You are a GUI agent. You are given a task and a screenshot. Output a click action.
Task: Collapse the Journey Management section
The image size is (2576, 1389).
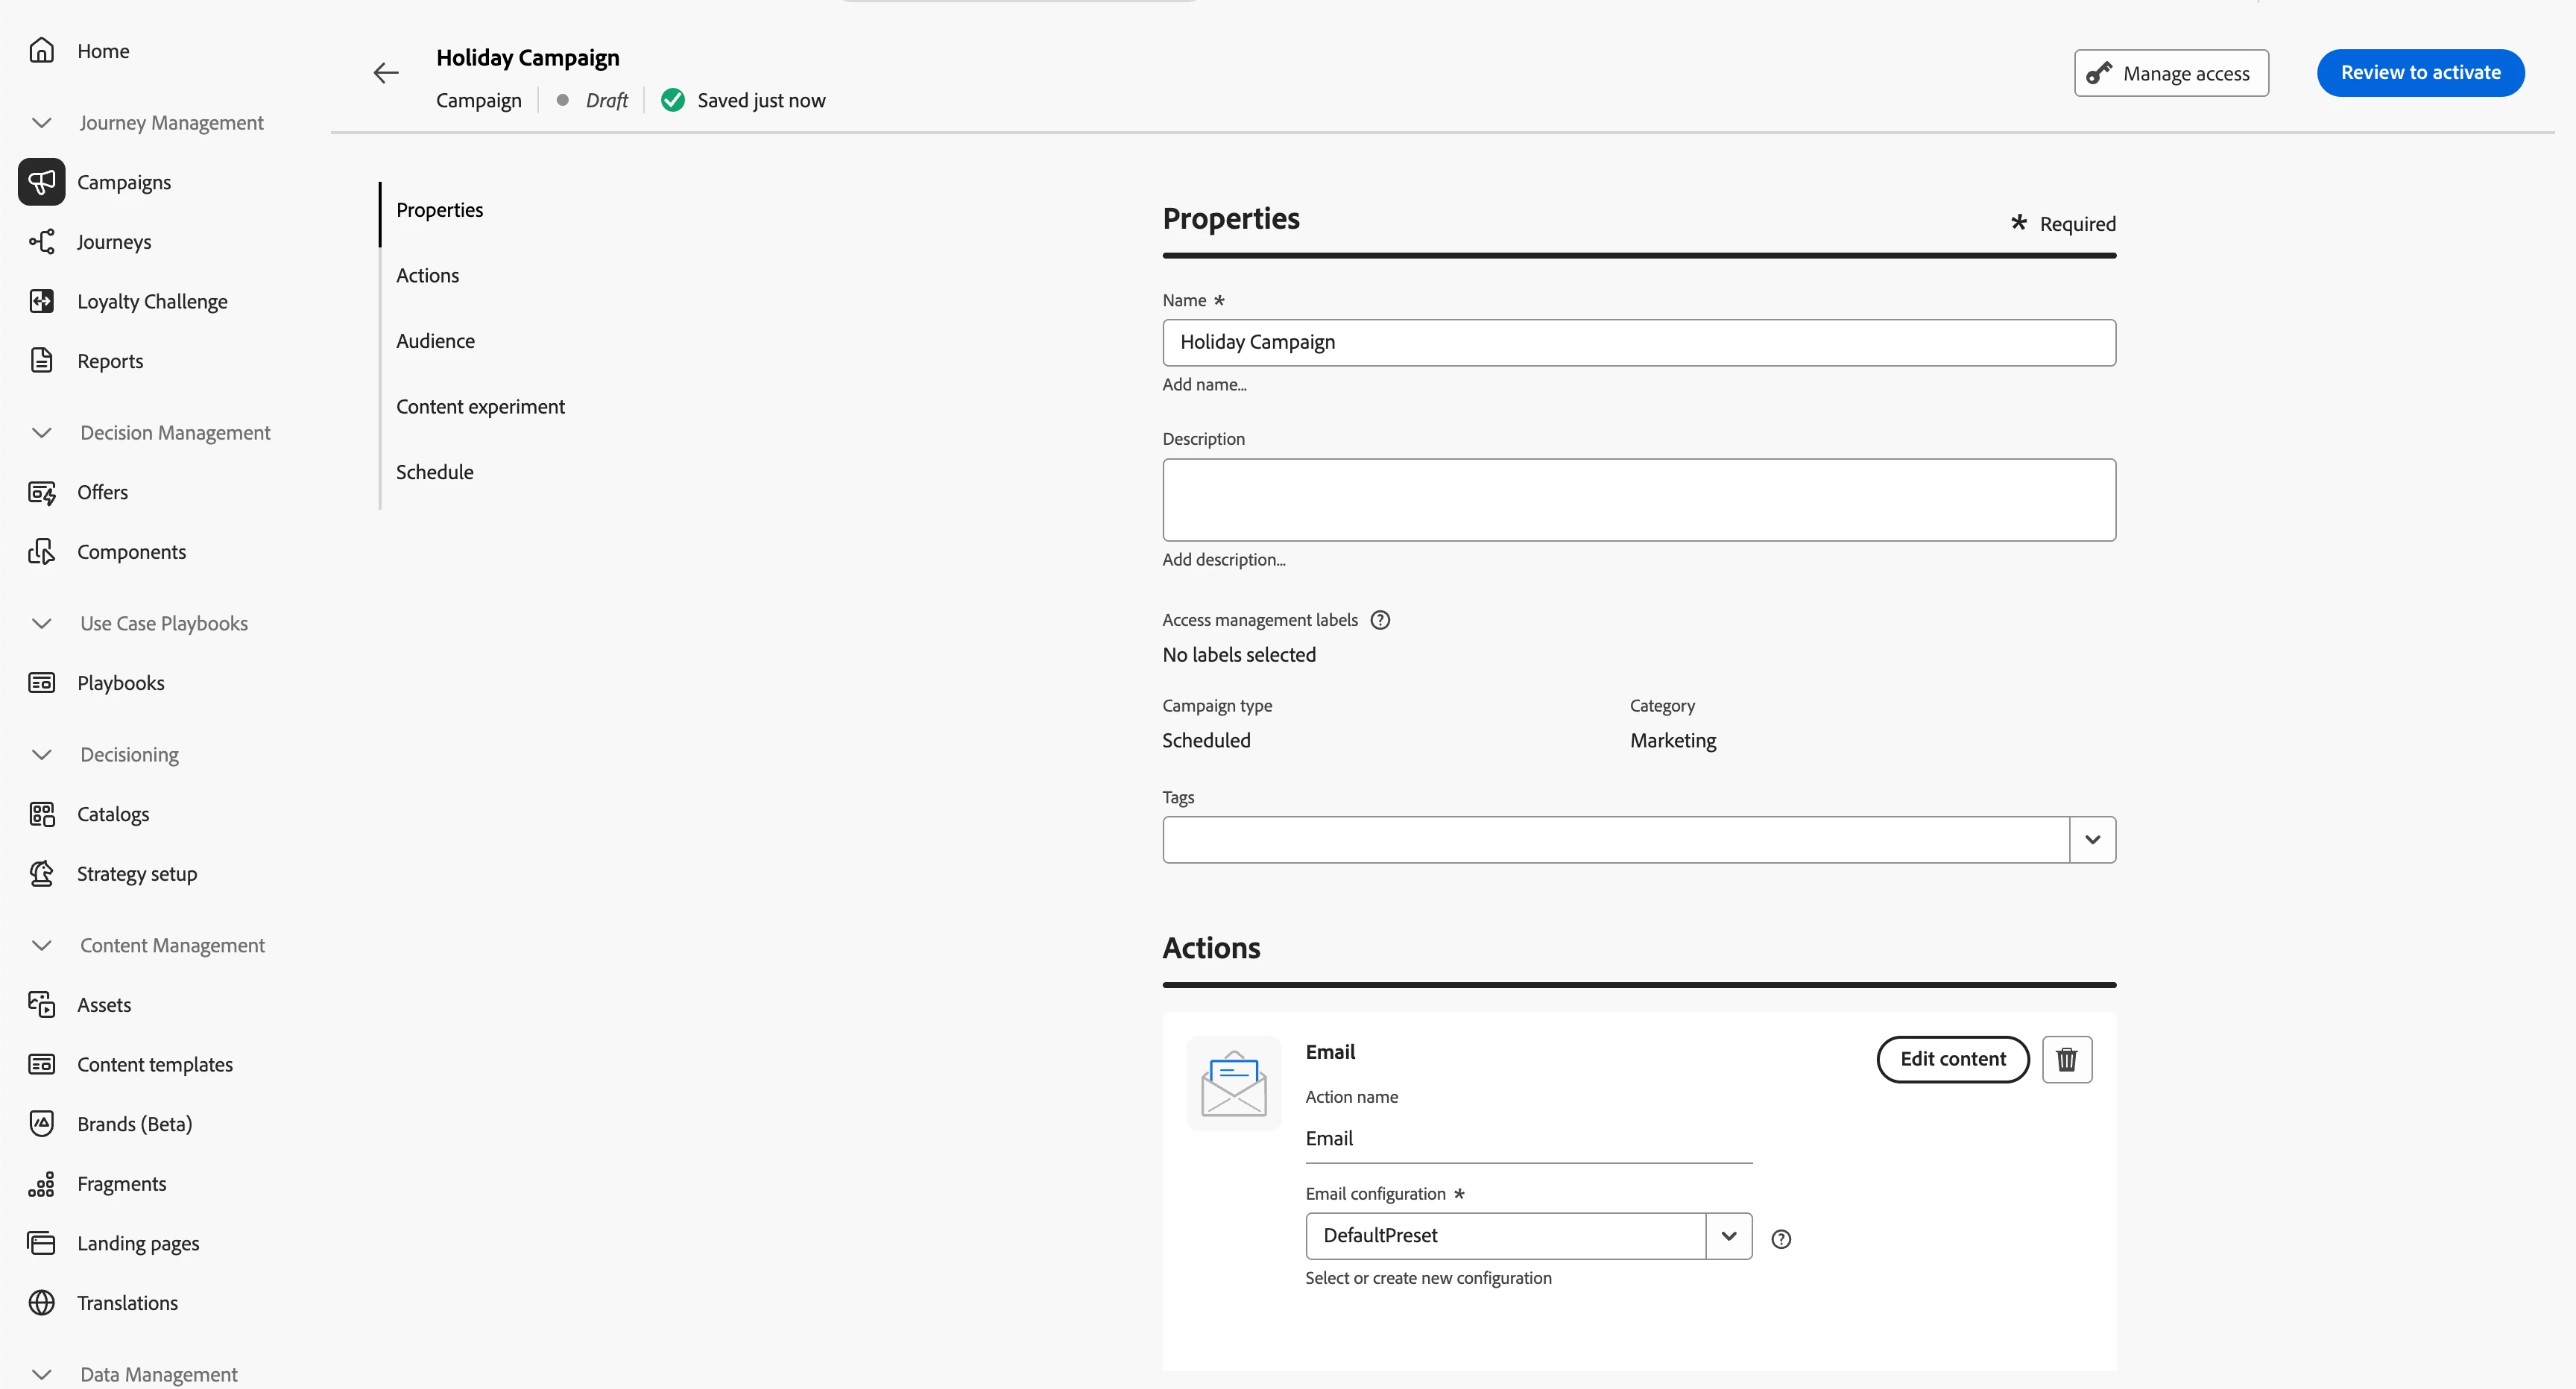(x=42, y=123)
